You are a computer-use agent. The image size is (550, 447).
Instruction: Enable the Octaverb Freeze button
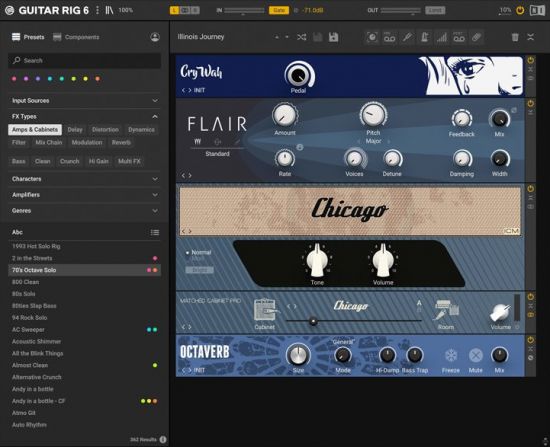pos(451,355)
